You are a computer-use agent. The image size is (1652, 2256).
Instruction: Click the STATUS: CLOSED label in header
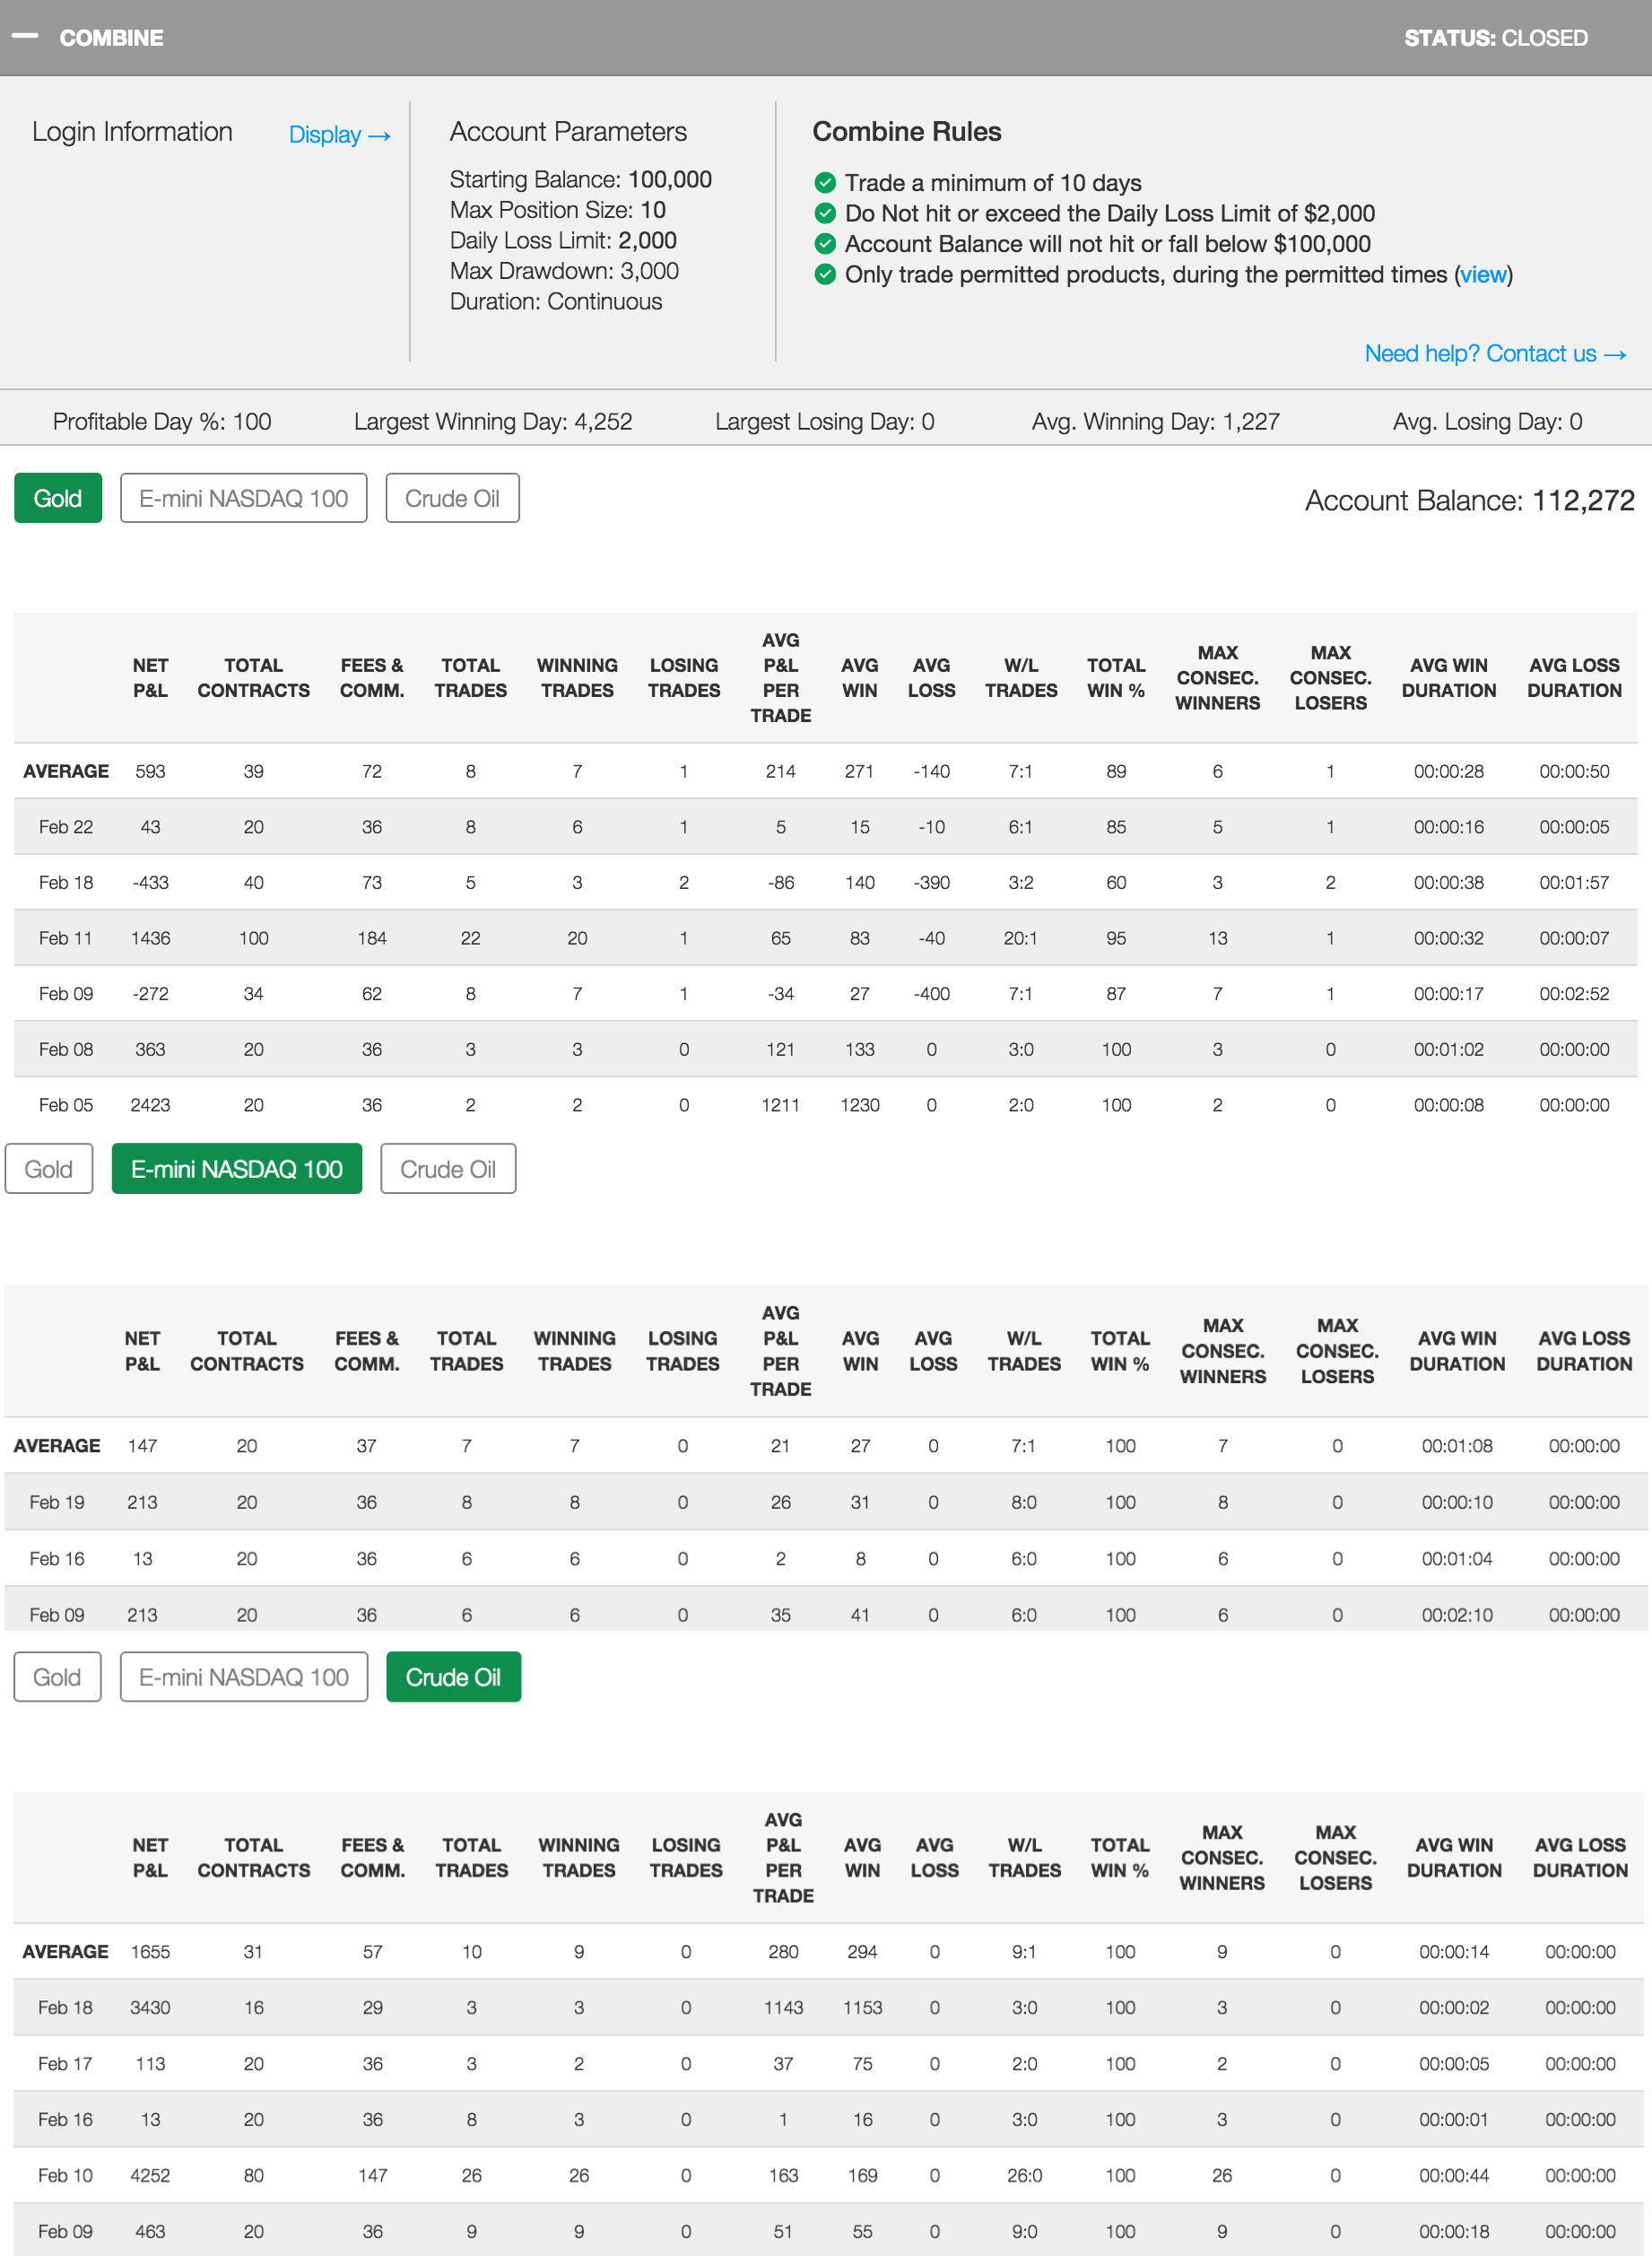point(1495,38)
